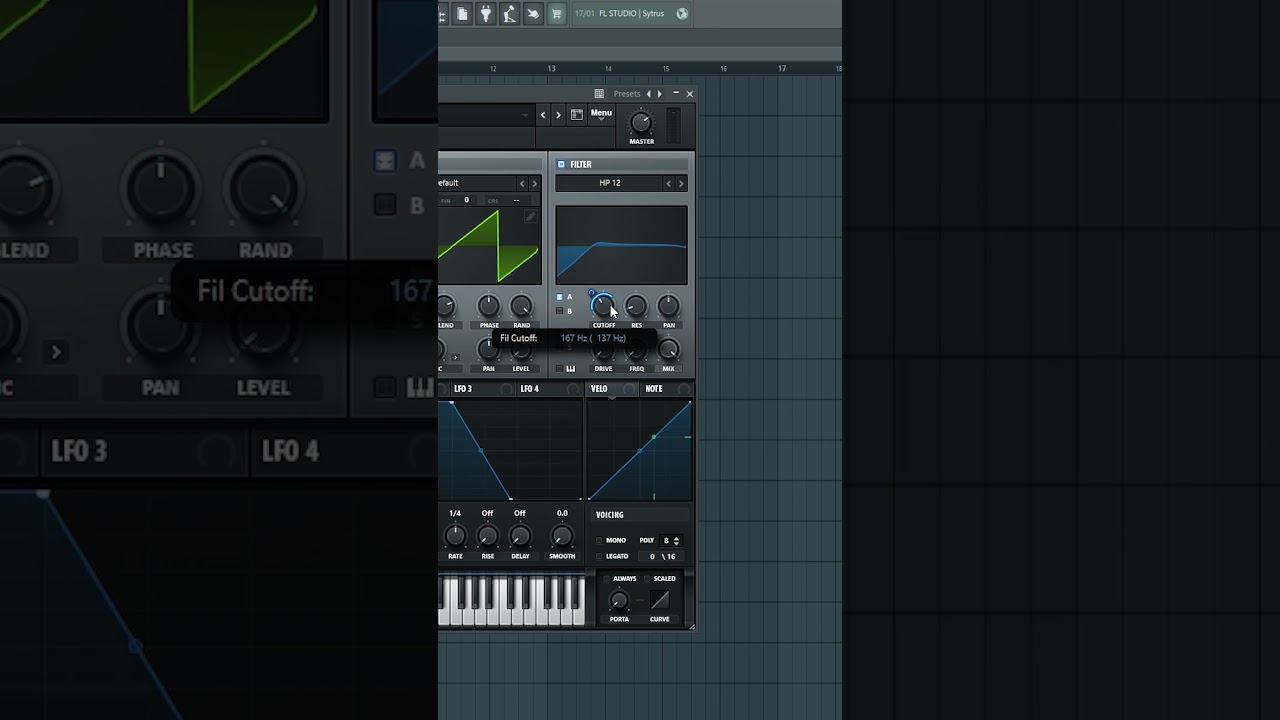Click the LFO SMOOTH knob

562,536
